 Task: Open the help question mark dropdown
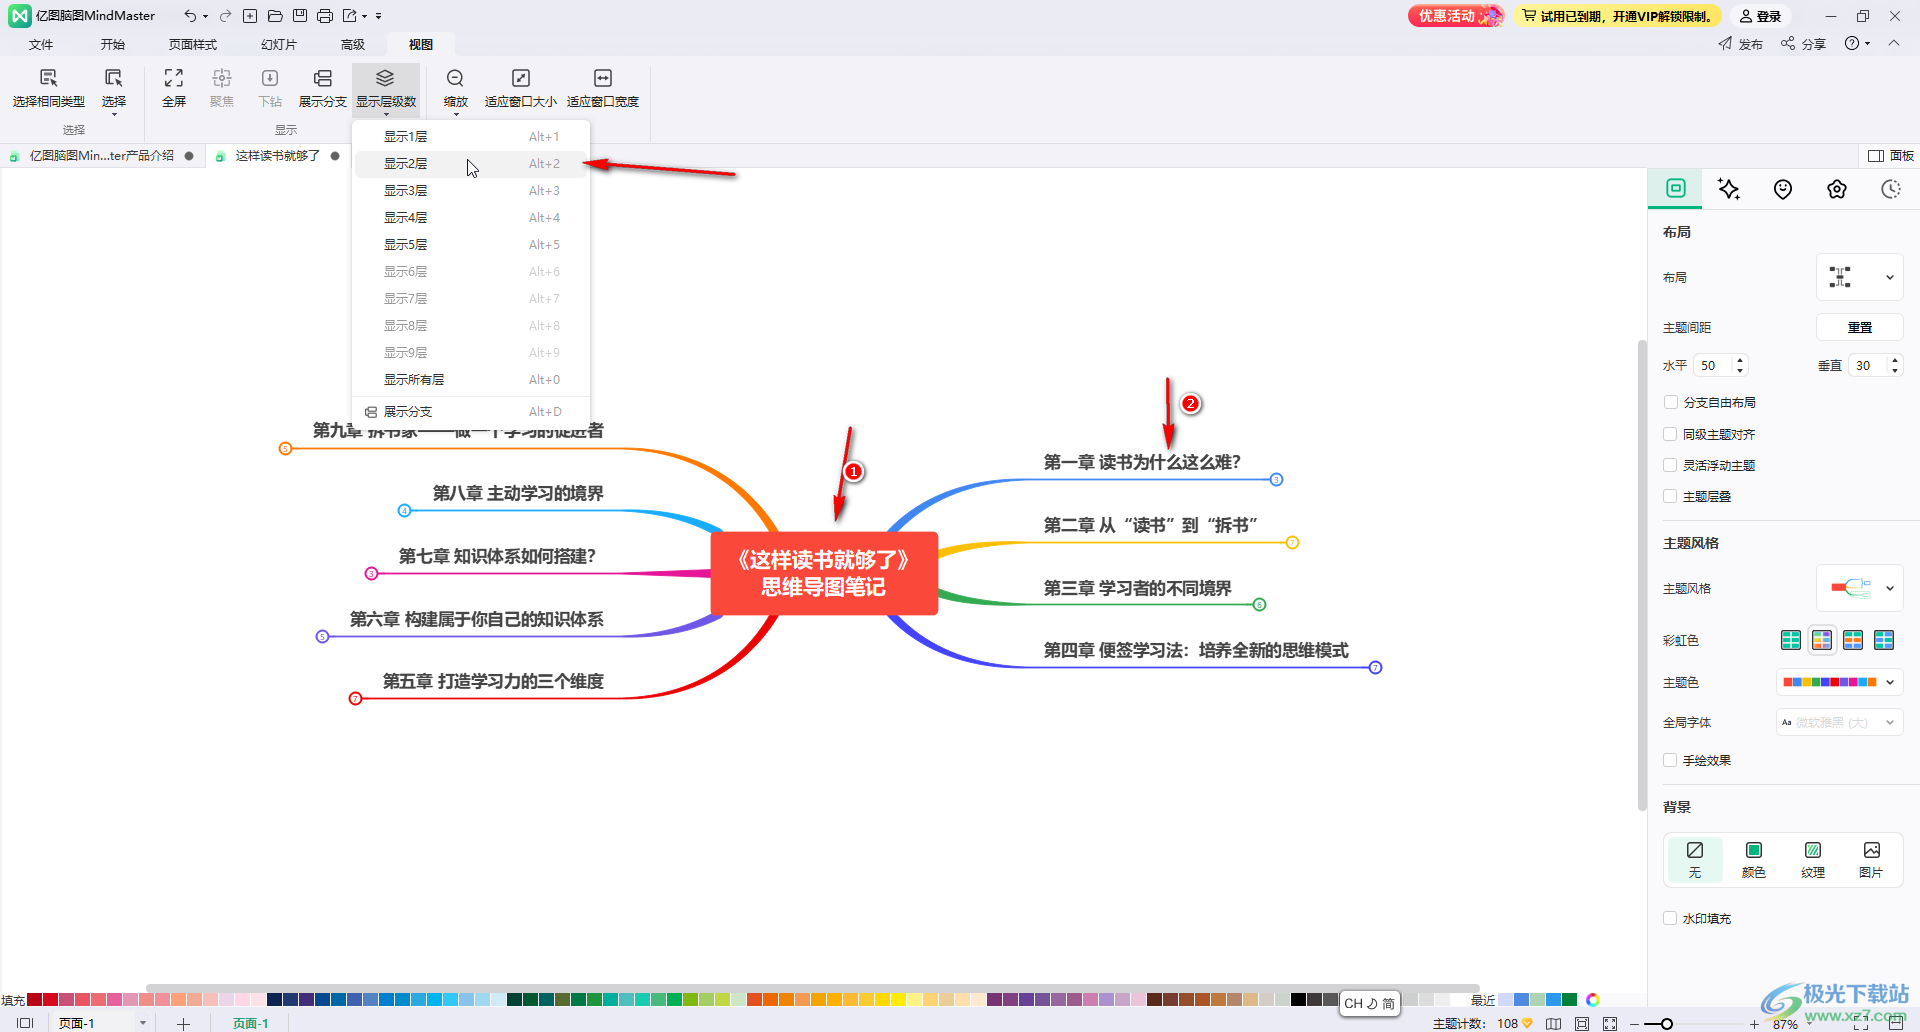coord(1857,44)
